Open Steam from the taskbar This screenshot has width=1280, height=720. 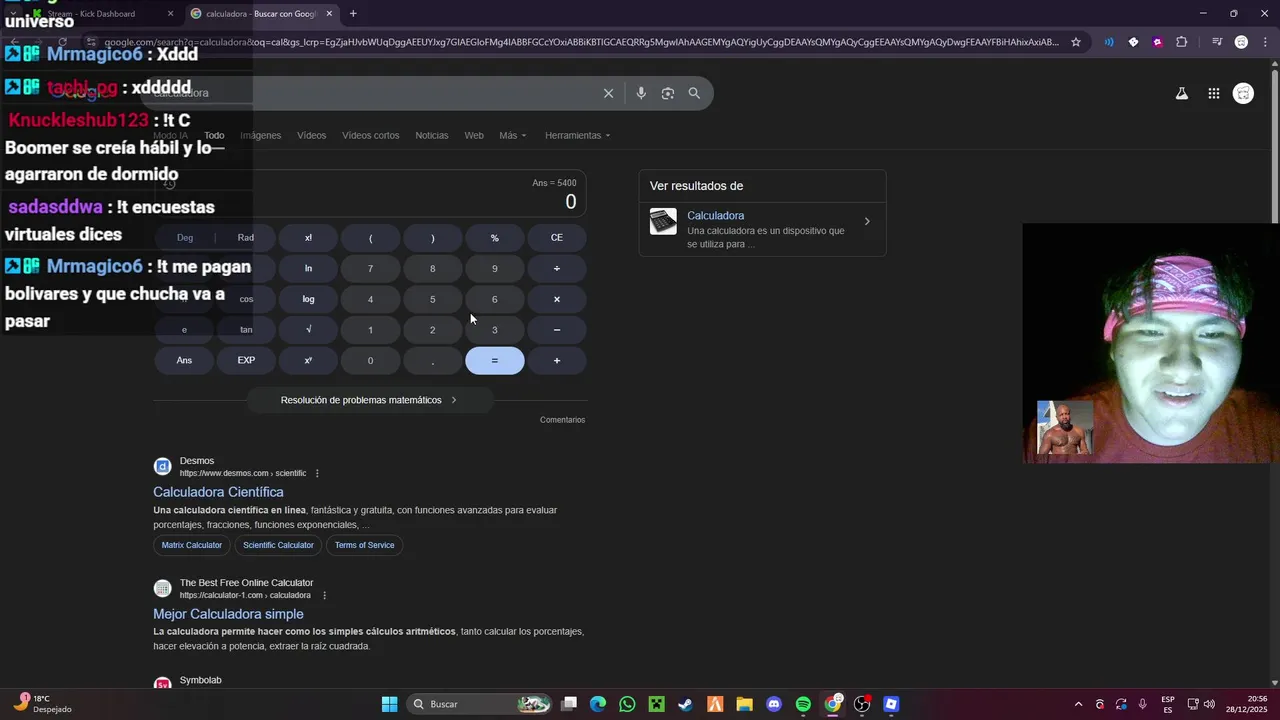tap(685, 704)
